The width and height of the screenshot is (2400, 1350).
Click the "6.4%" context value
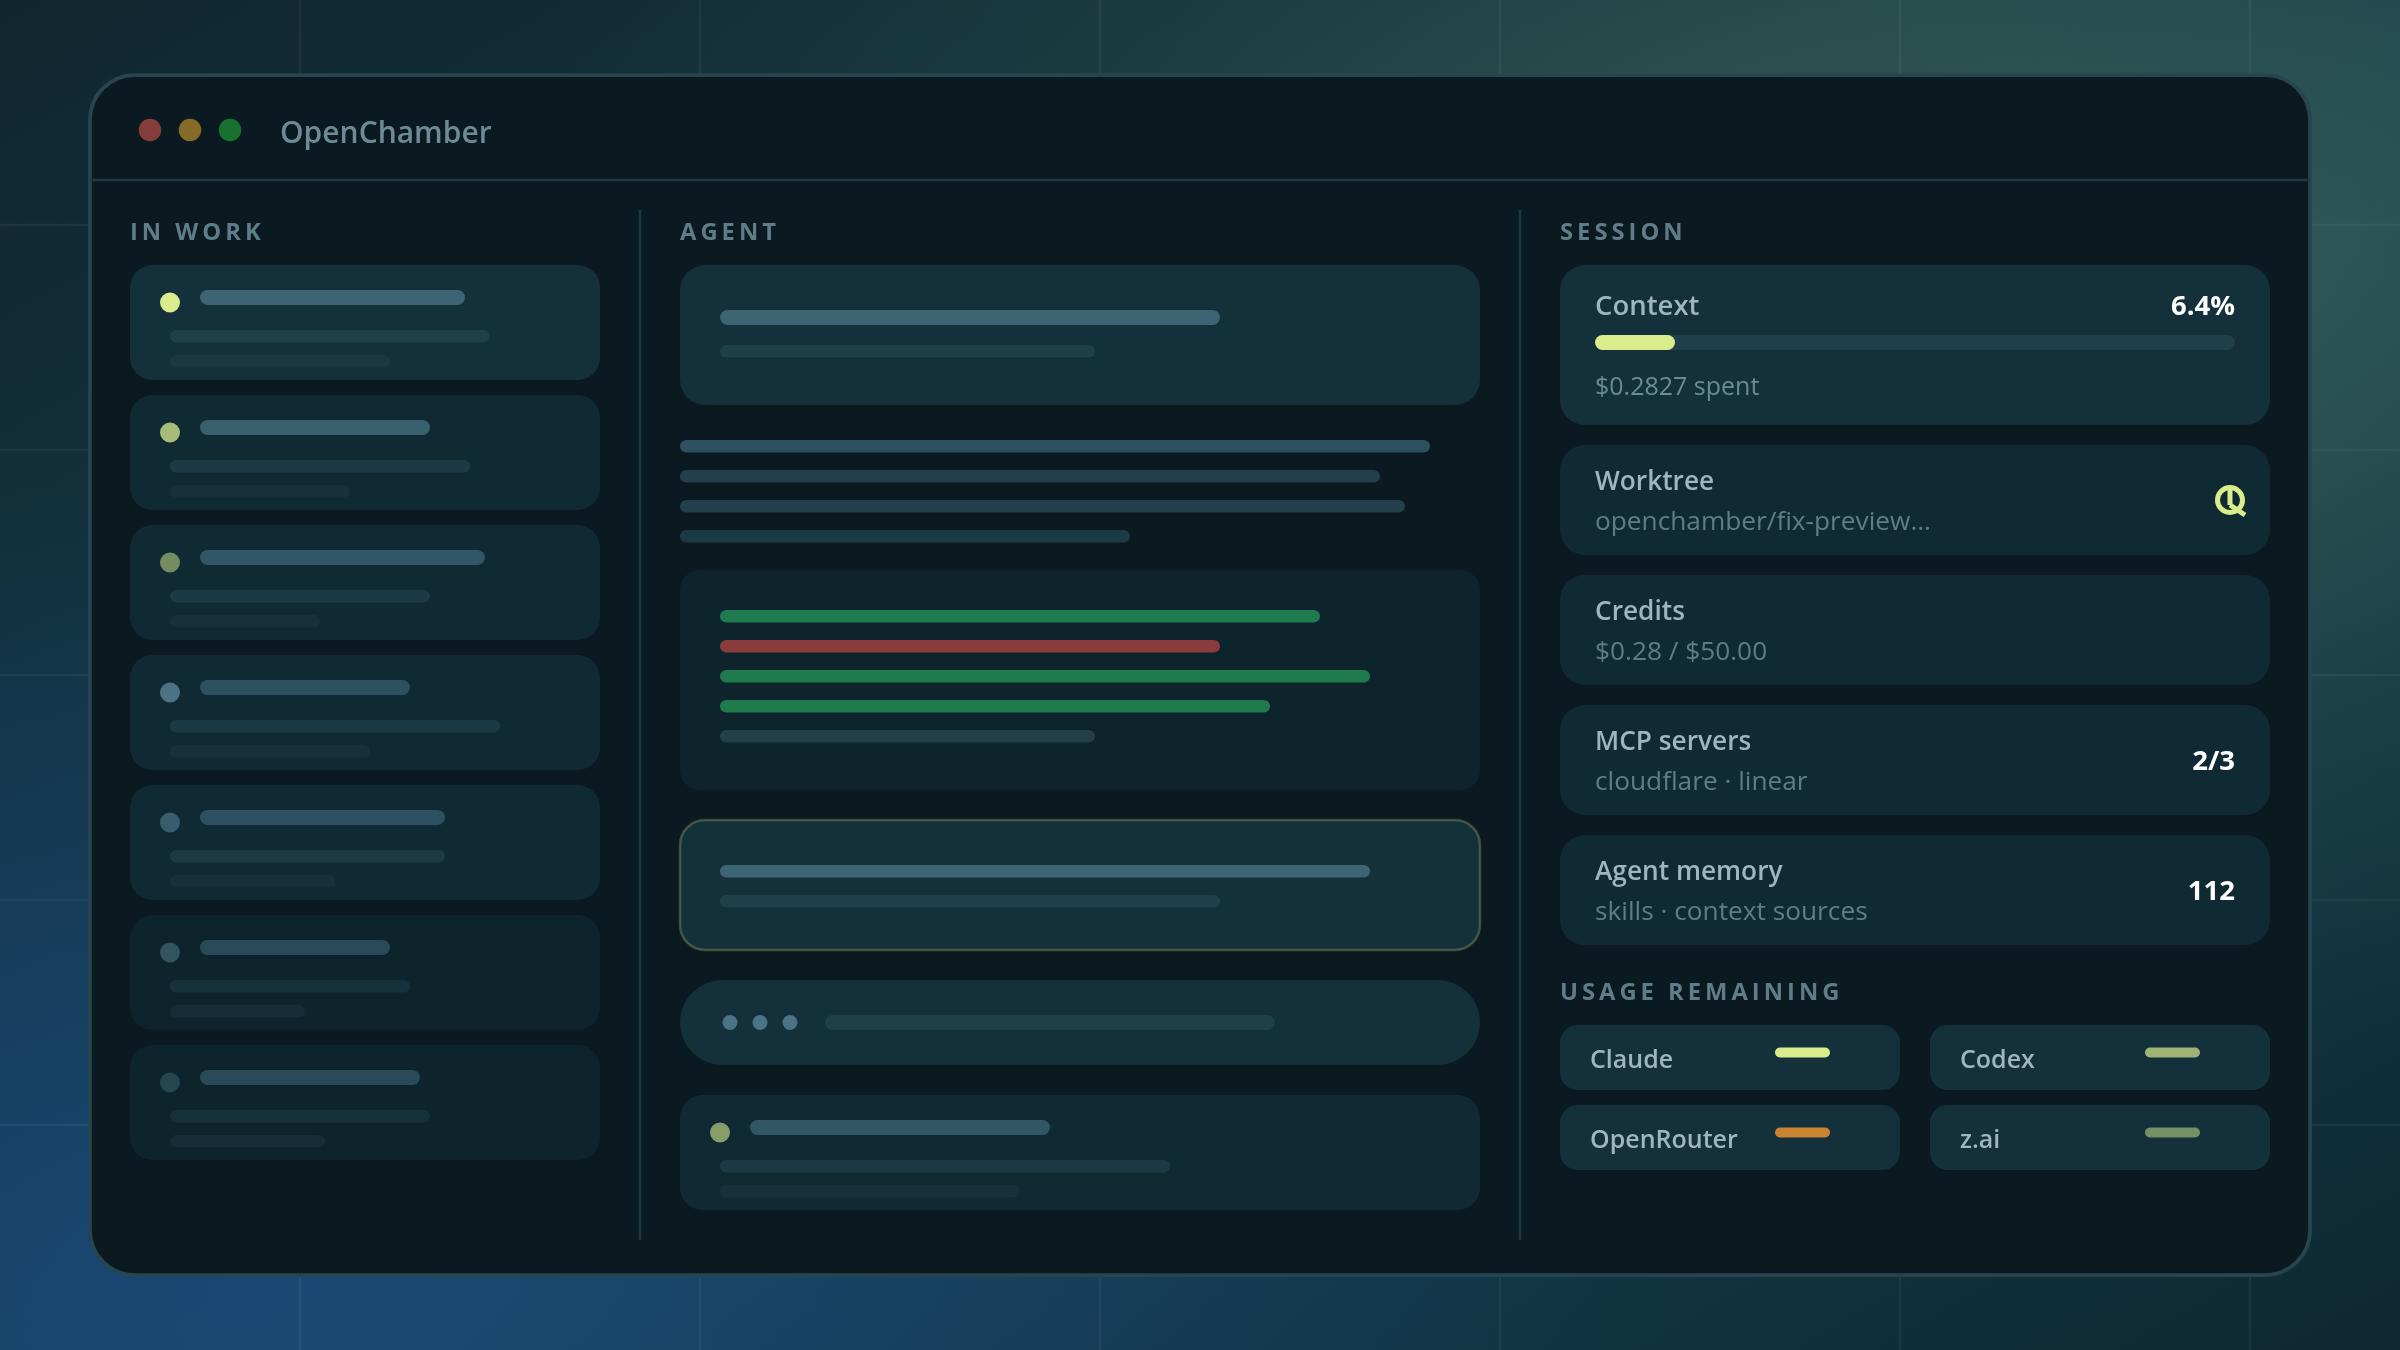2202,306
